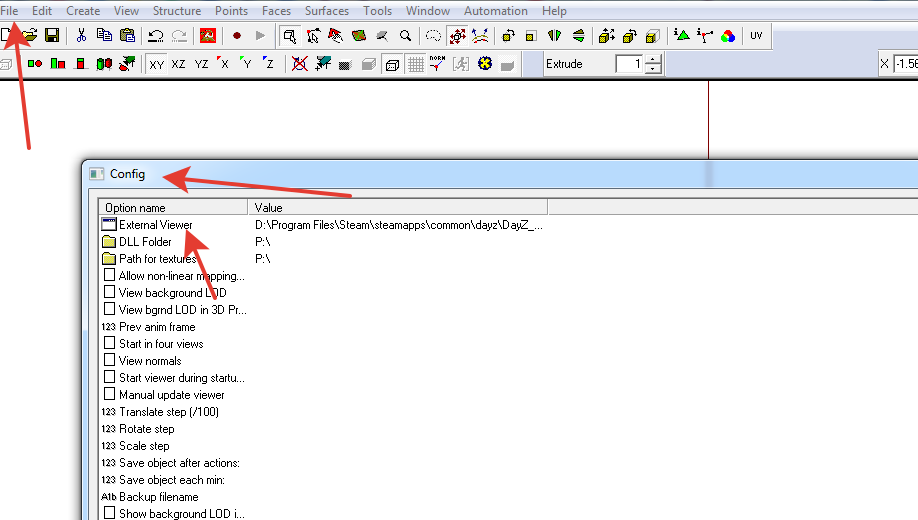Open the Surfaces menu
The image size is (918, 520).
(x=327, y=11)
